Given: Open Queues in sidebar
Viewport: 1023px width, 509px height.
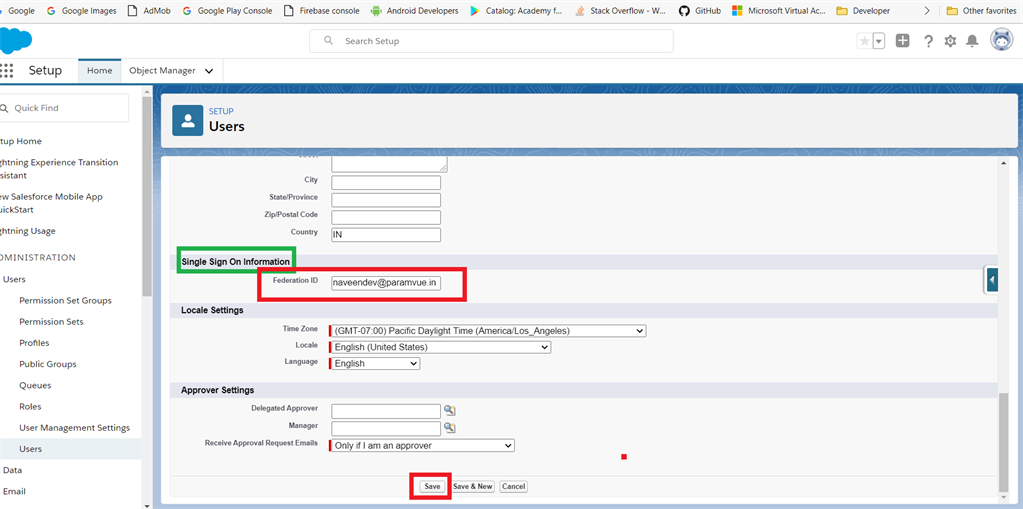Looking at the screenshot, I should click(35, 386).
